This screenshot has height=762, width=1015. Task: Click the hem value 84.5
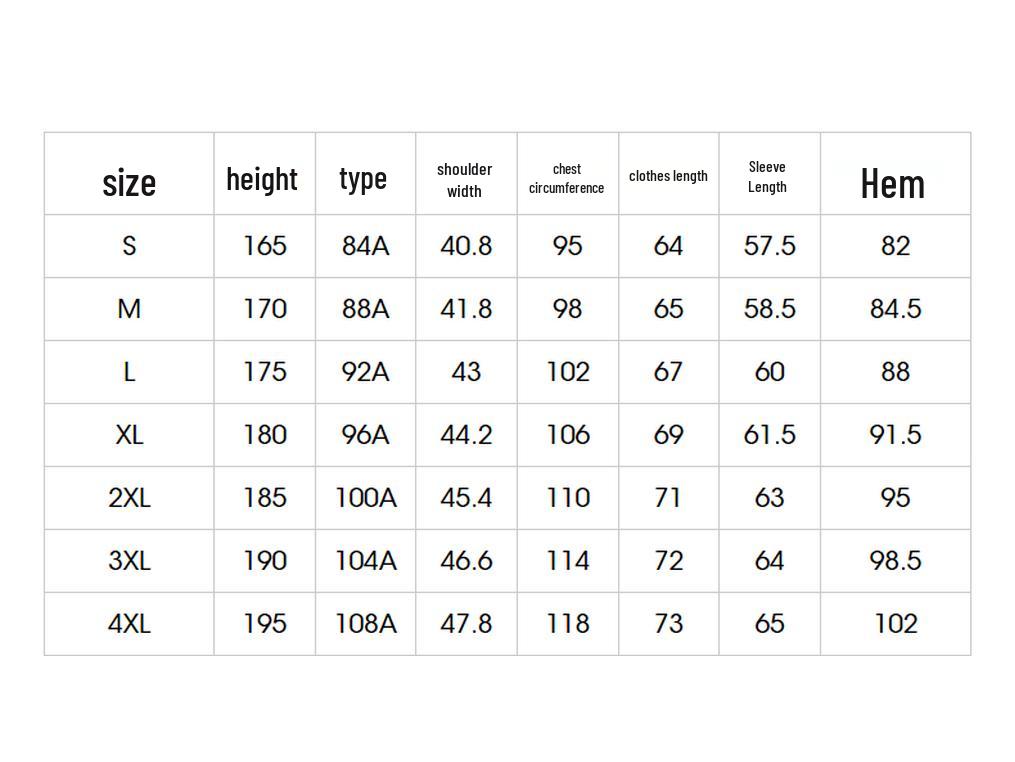click(x=895, y=309)
